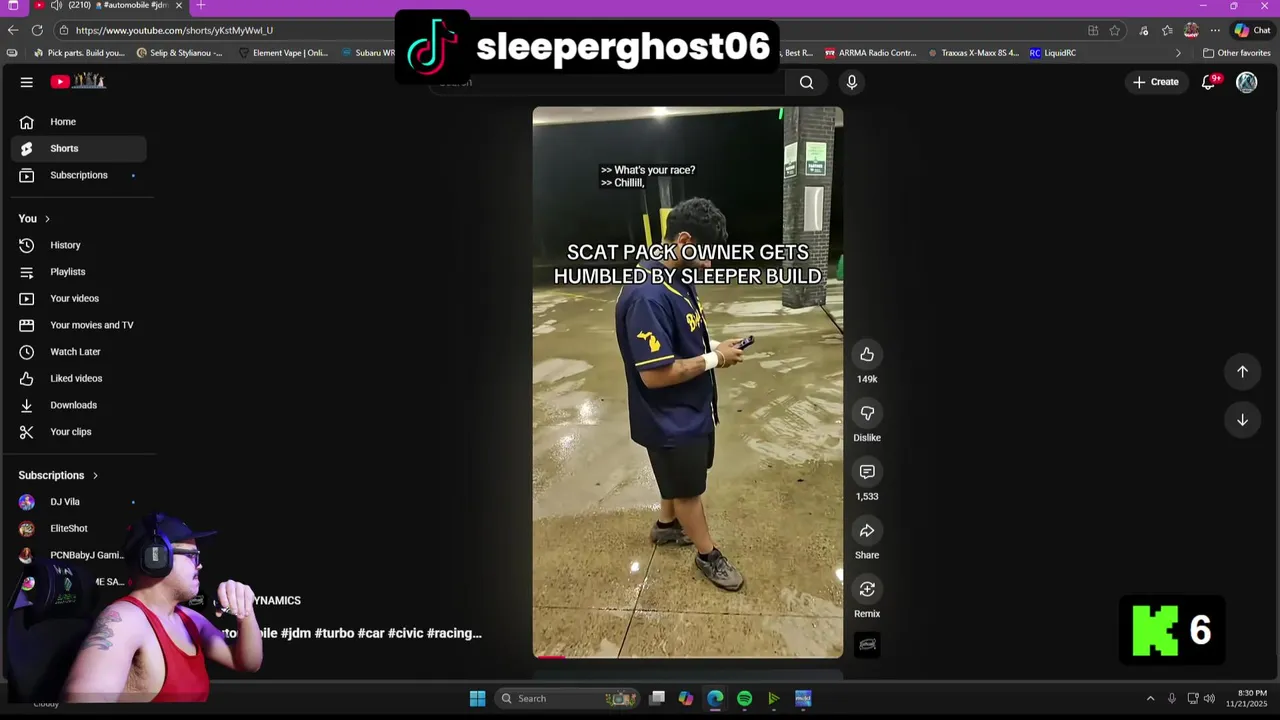
Task: Open the comments showing 1,533
Action: [867, 472]
